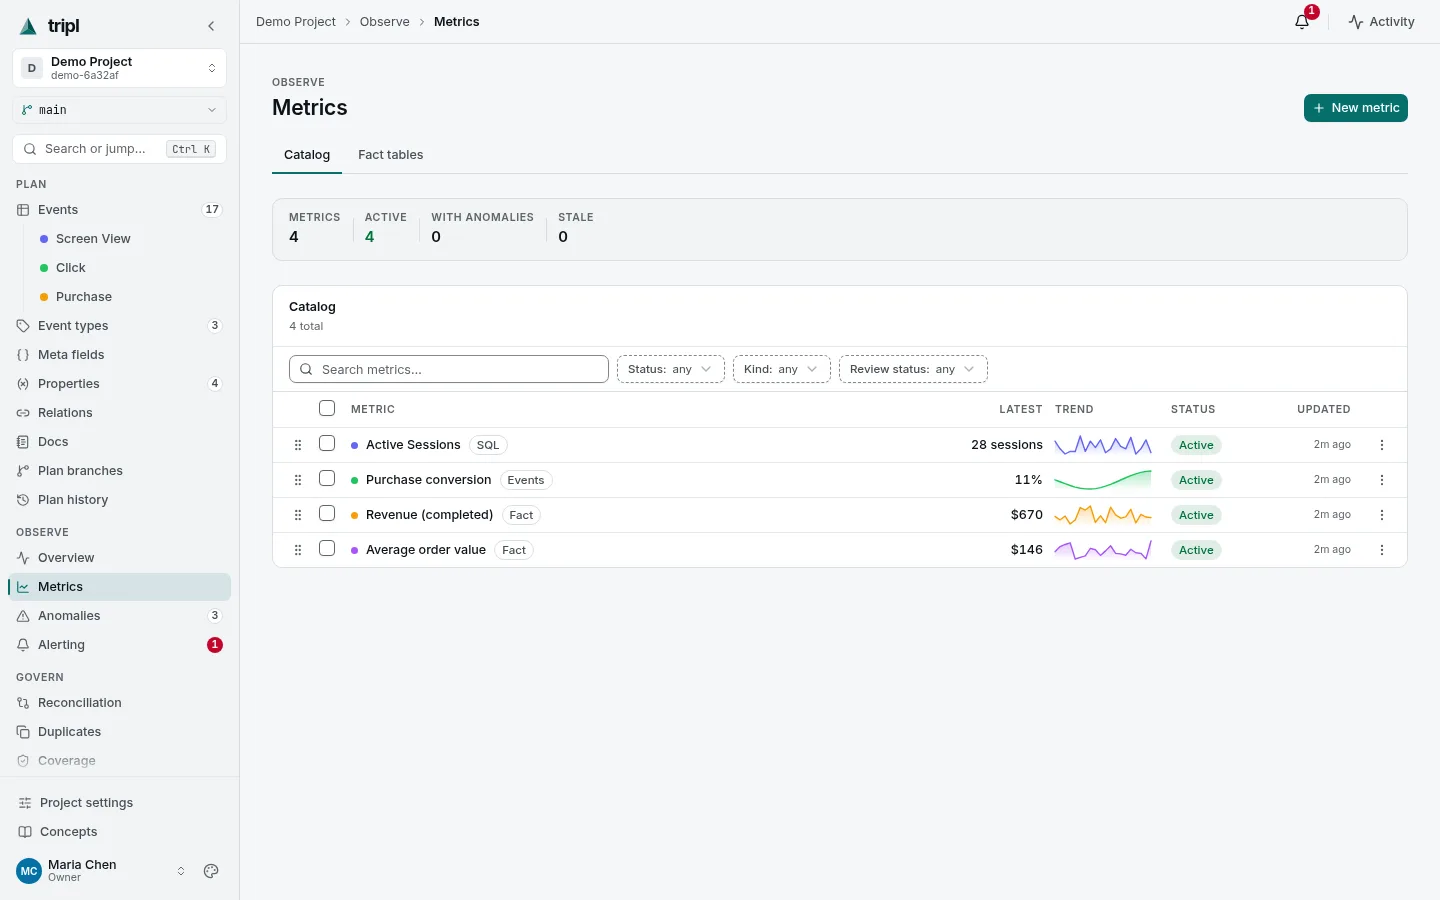The width and height of the screenshot is (1440, 900).
Task: Click the Anomalies warning icon in sidebar
Action: pos(23,616)
